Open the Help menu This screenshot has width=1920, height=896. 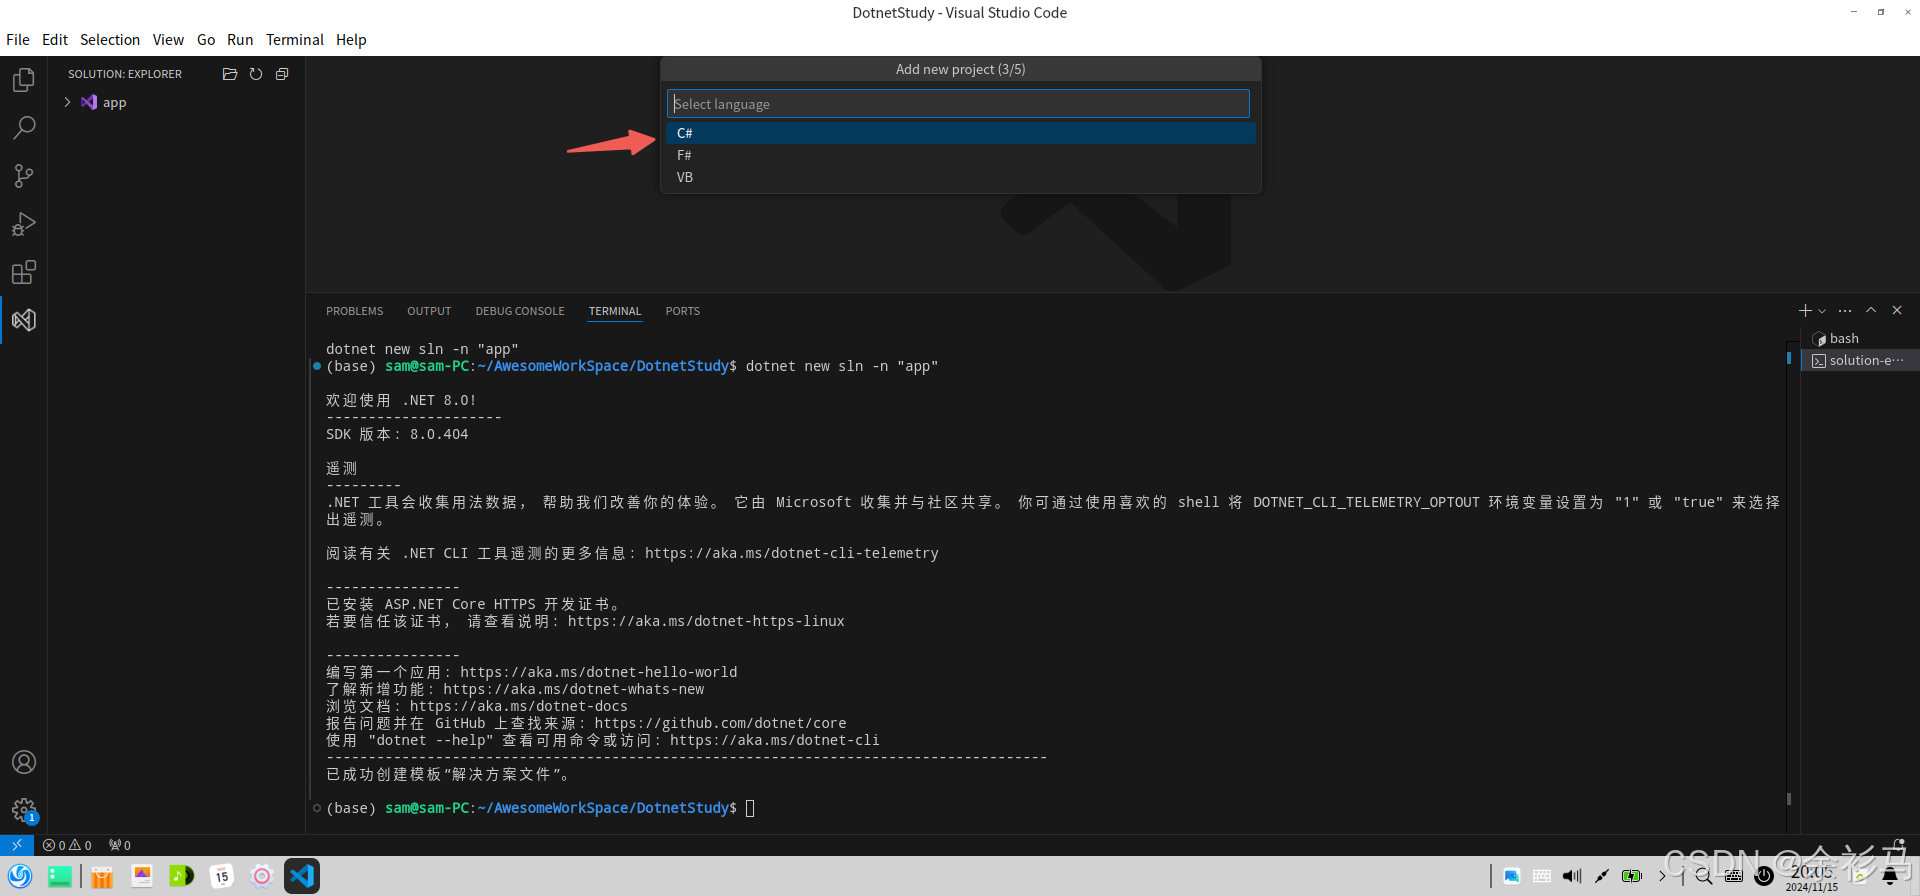[x=351, y=40]
